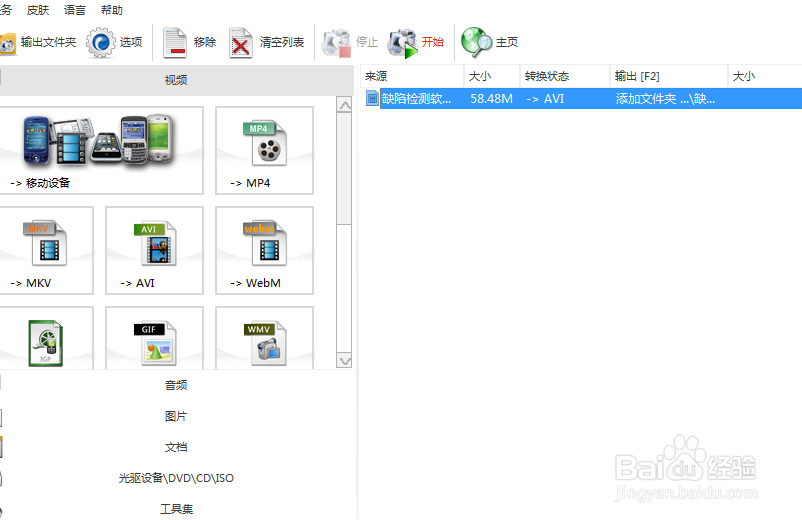The width and height of the screenshot is (802, 520).
Task: Click the last 大小 column header
Action: [765, 76]
